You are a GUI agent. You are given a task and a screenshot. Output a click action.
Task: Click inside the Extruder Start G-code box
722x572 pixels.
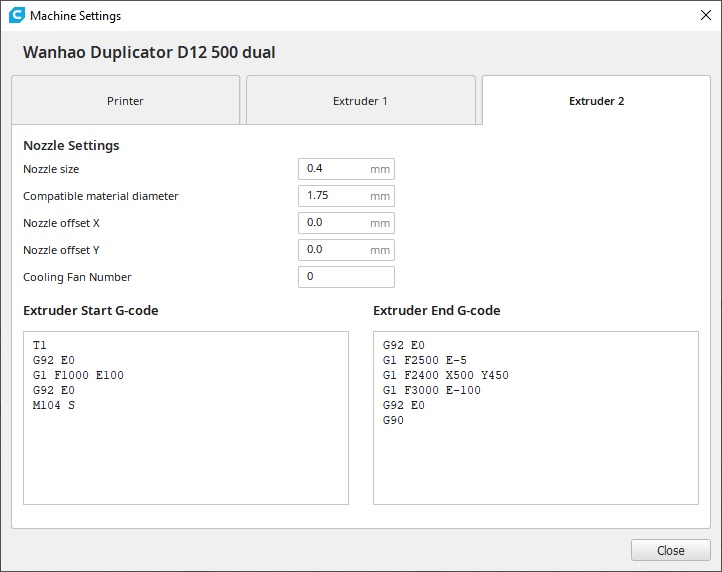186,418
